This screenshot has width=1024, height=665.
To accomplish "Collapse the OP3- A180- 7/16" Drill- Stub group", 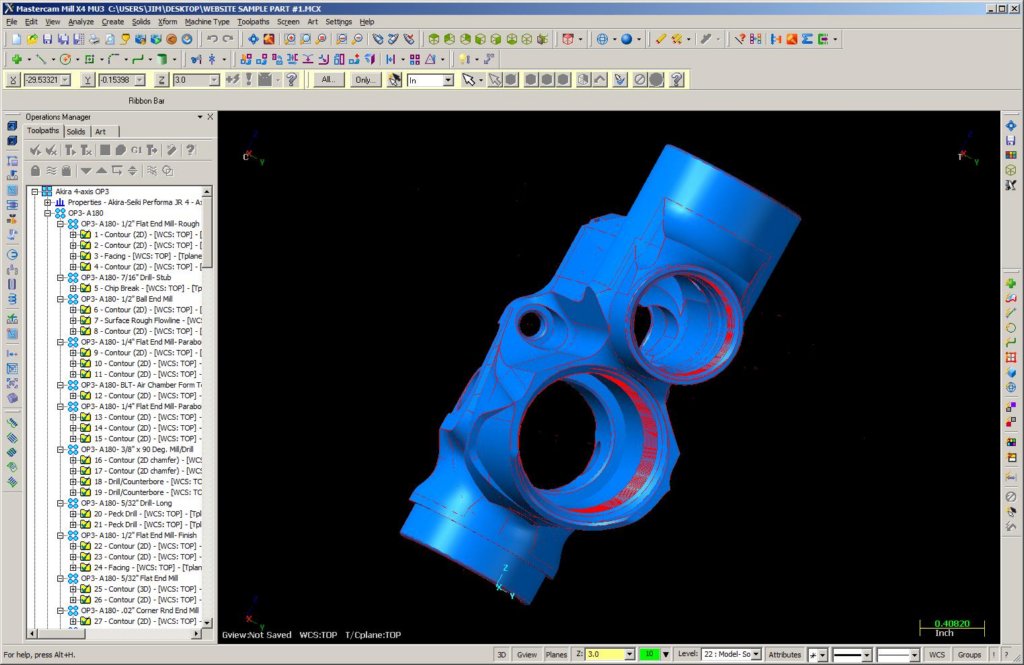I will 60,278.
